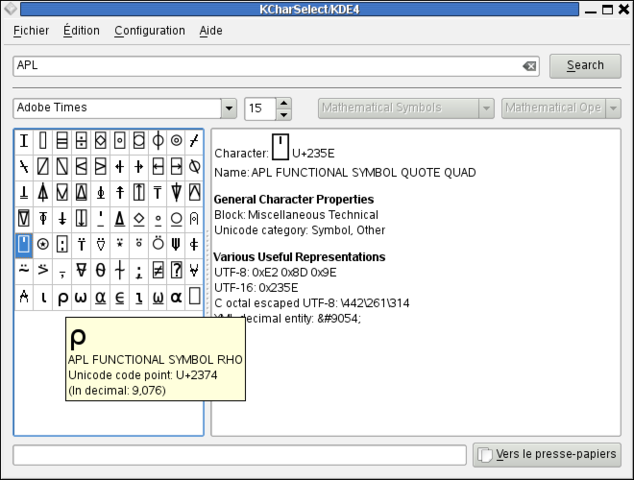Pick the del stile glyph
This screenshot has width=634, height=480.
pos(176,192)
